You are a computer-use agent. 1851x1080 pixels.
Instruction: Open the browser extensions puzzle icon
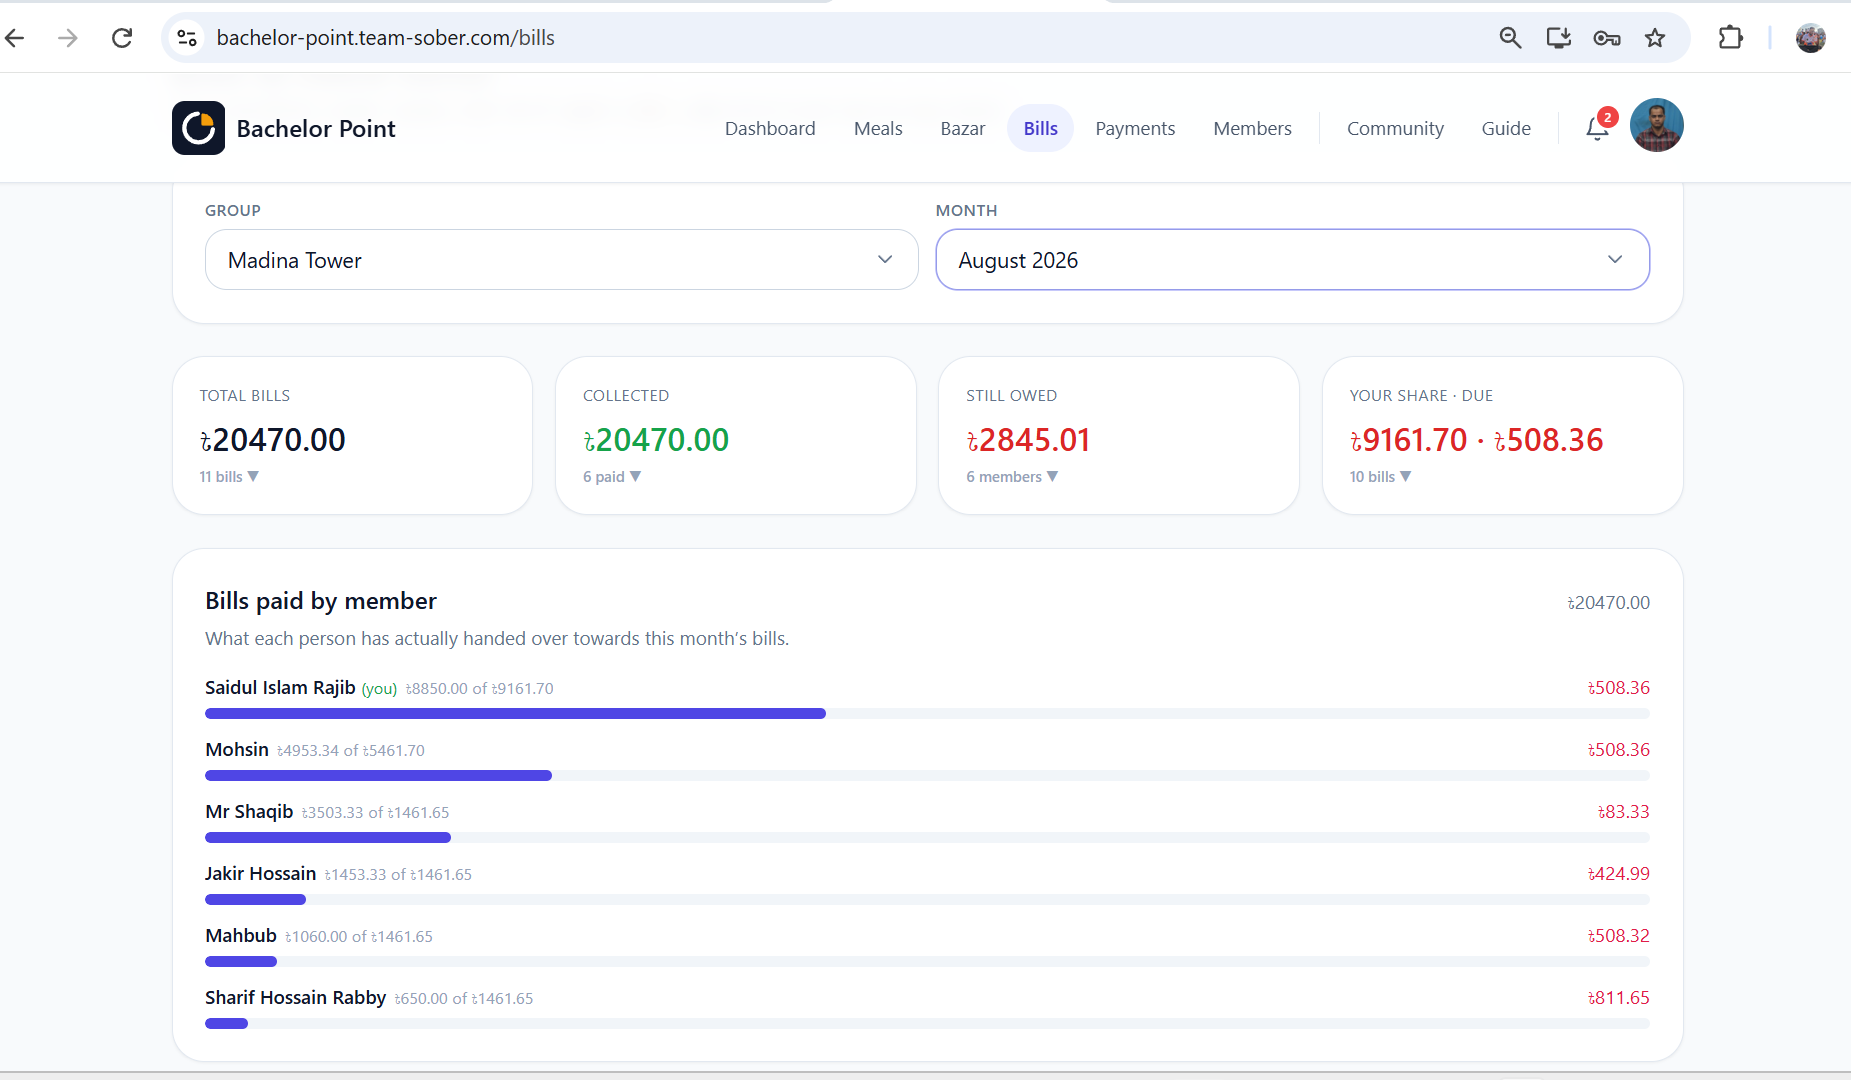[1730, 38]
